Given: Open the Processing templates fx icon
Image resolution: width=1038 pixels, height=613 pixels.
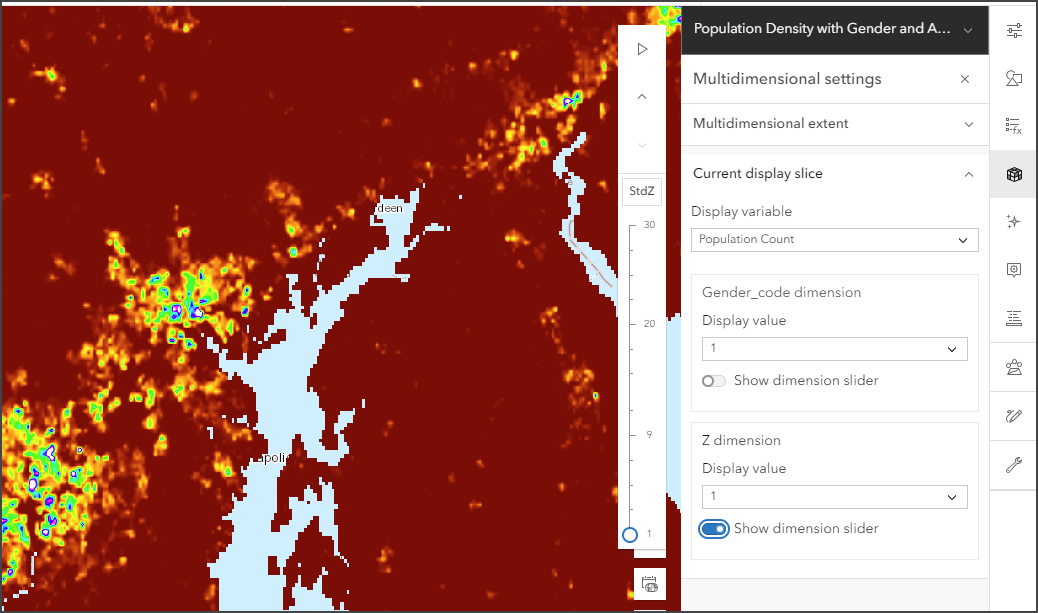Looking at the screenshot, I should pos(1014,126).
